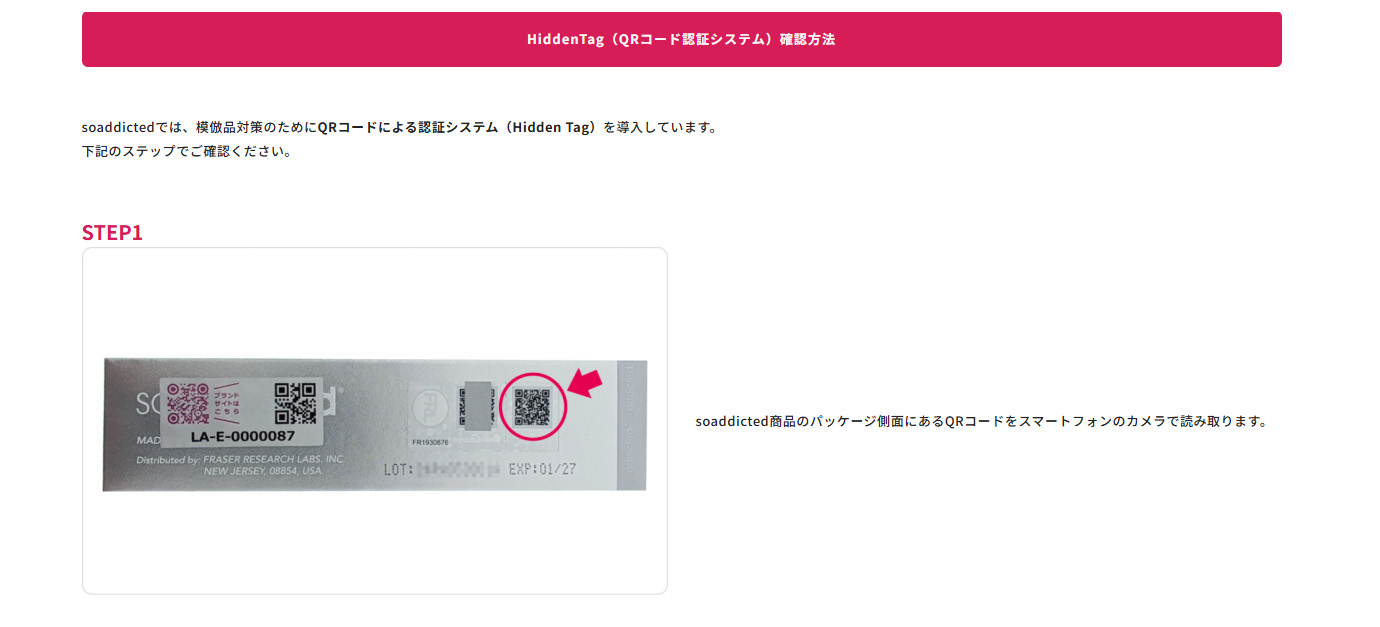Image resolution: width=1380 pixels, height=627 pixels.
Task: Click the round FRL logo seal
Action: point(432,411)
